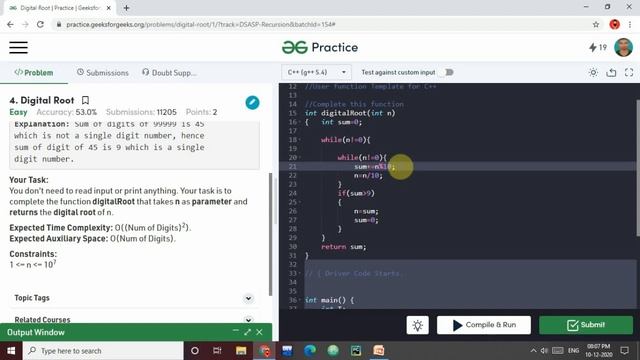
Task: Open a new browser tab
Action: pos(126,8)
